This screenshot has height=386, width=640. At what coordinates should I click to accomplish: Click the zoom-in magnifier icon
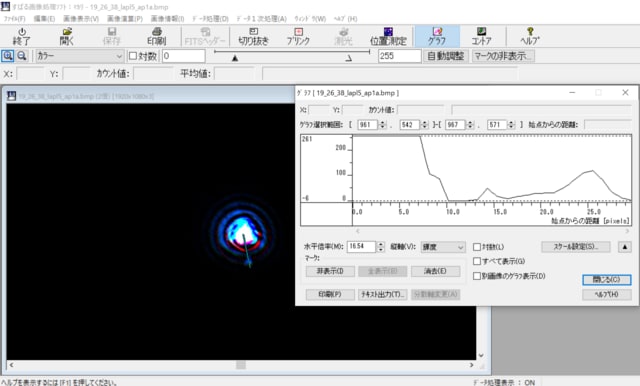point(8,56)
